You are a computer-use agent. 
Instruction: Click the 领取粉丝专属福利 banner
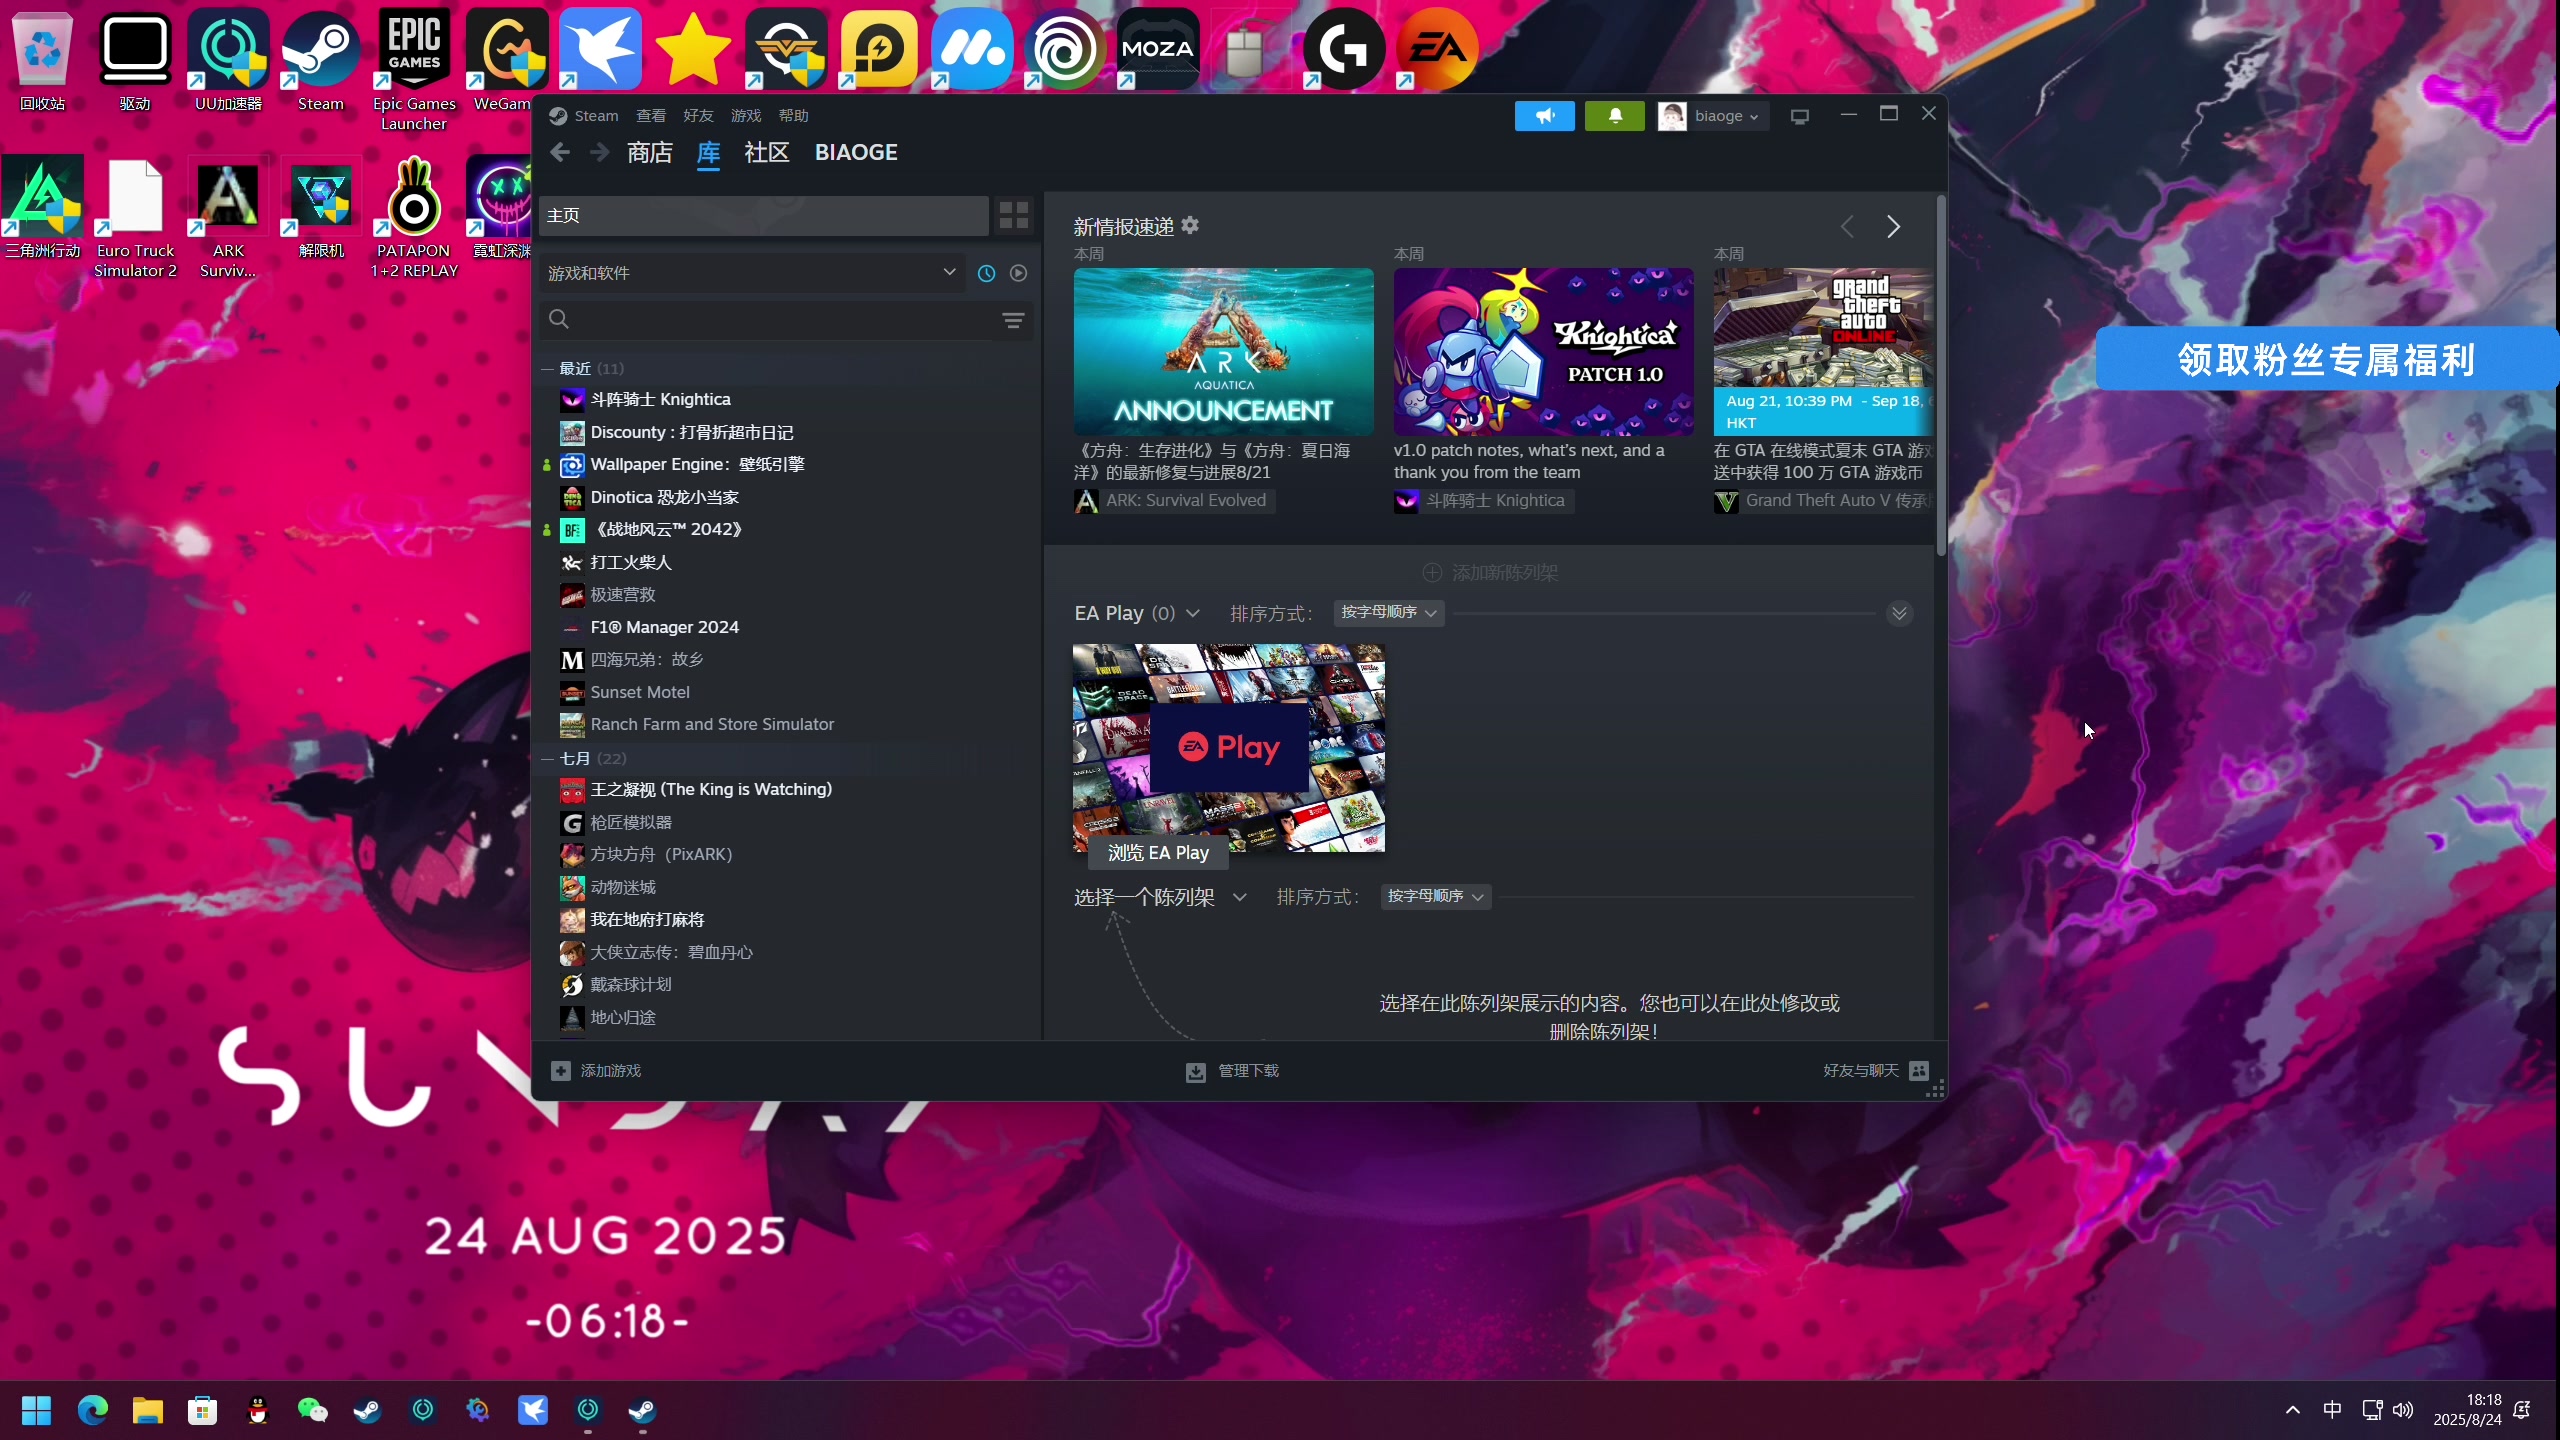[x=2326, y=359]
